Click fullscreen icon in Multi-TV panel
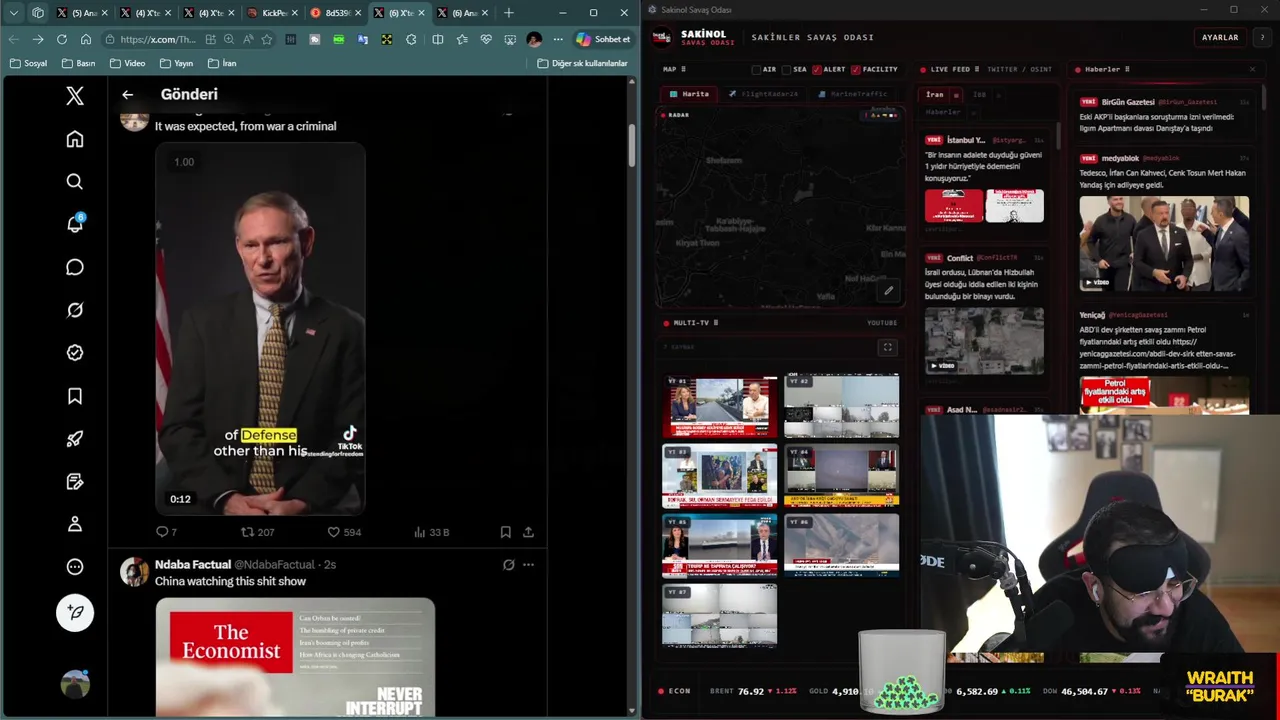 887,347
